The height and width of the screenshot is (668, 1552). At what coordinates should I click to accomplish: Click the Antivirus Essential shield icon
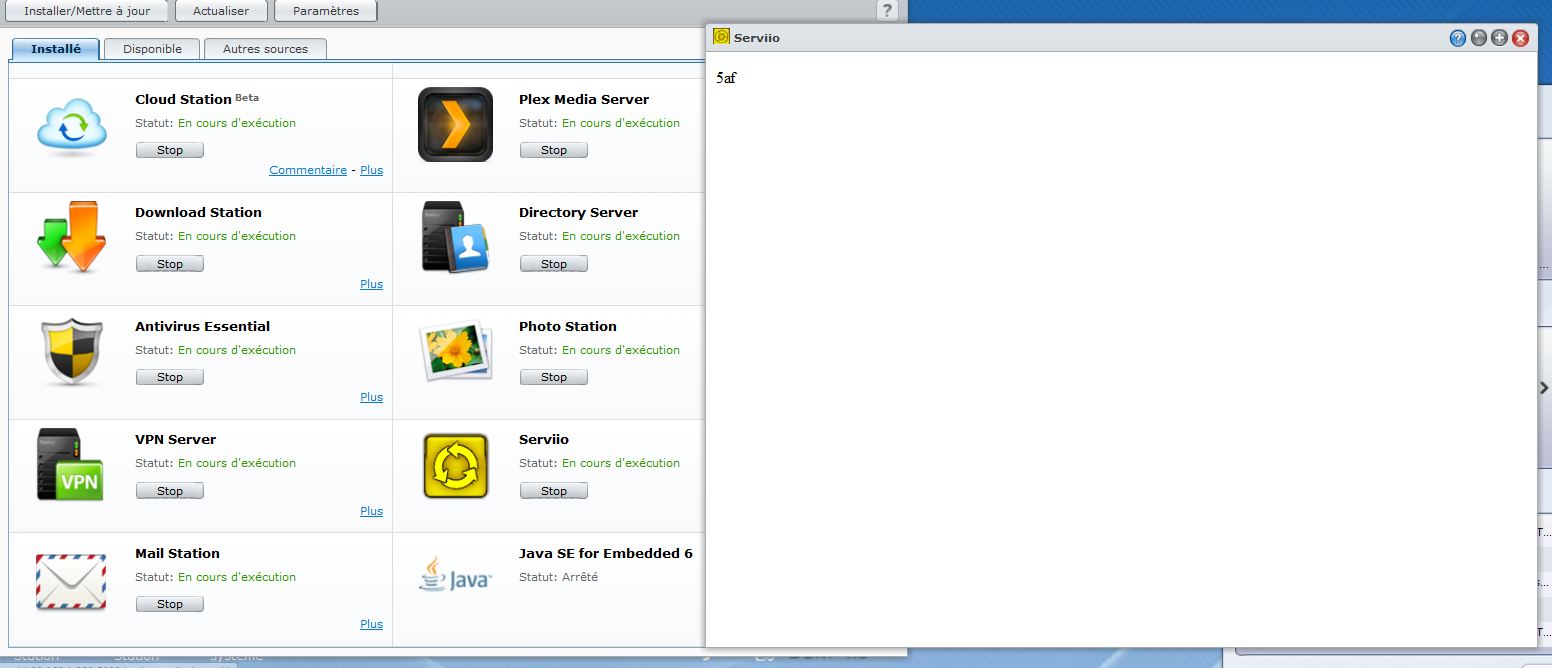click(x=72, y=351)
